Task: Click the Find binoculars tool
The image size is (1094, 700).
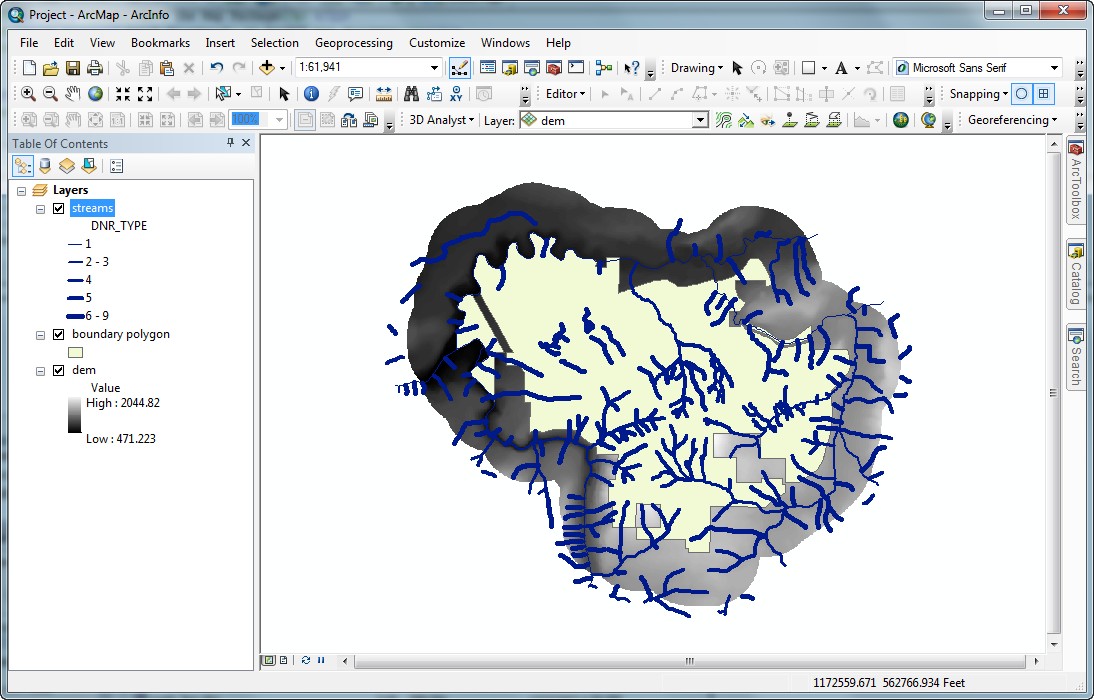Action: pyautogui.click(x=411, y=94)
